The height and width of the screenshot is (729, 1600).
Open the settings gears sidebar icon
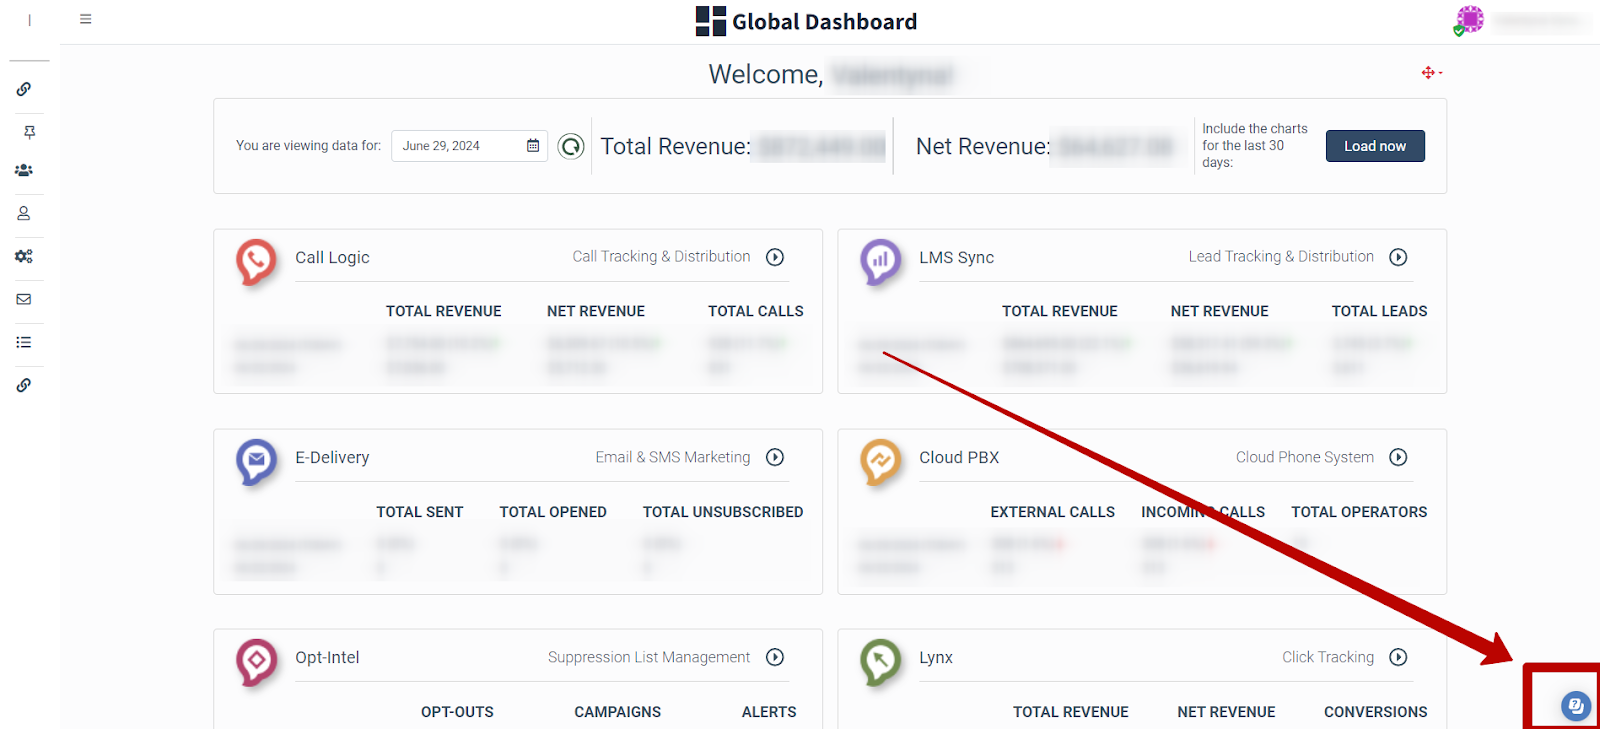(24, 256)
